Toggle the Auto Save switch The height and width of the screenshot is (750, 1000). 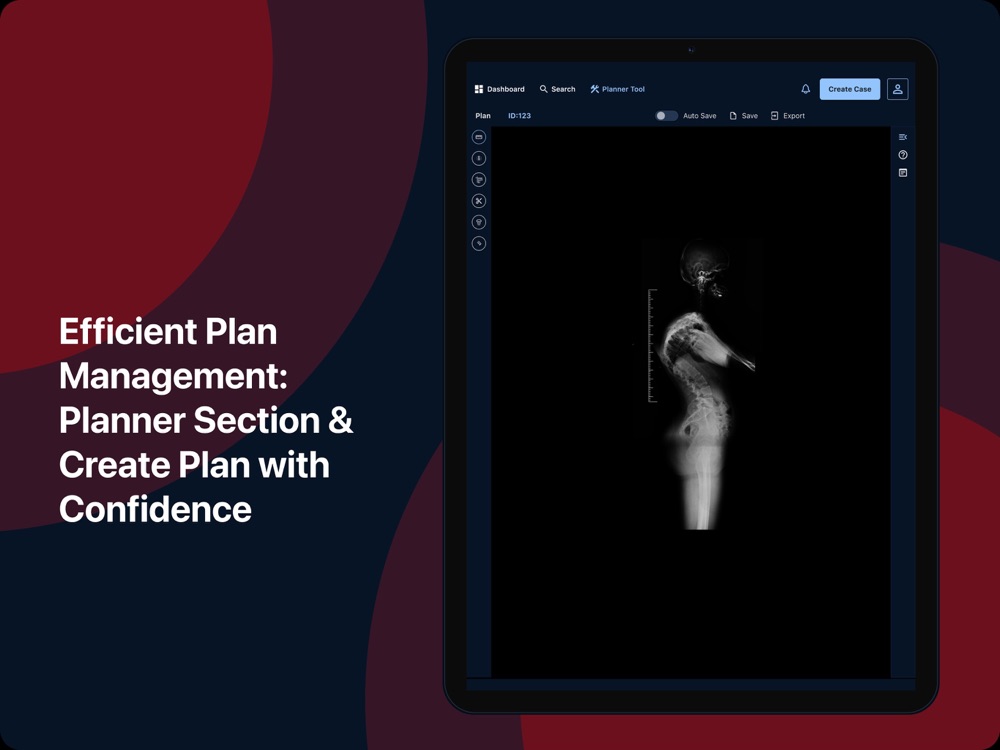pyautogui.click(x=666, y=115)
